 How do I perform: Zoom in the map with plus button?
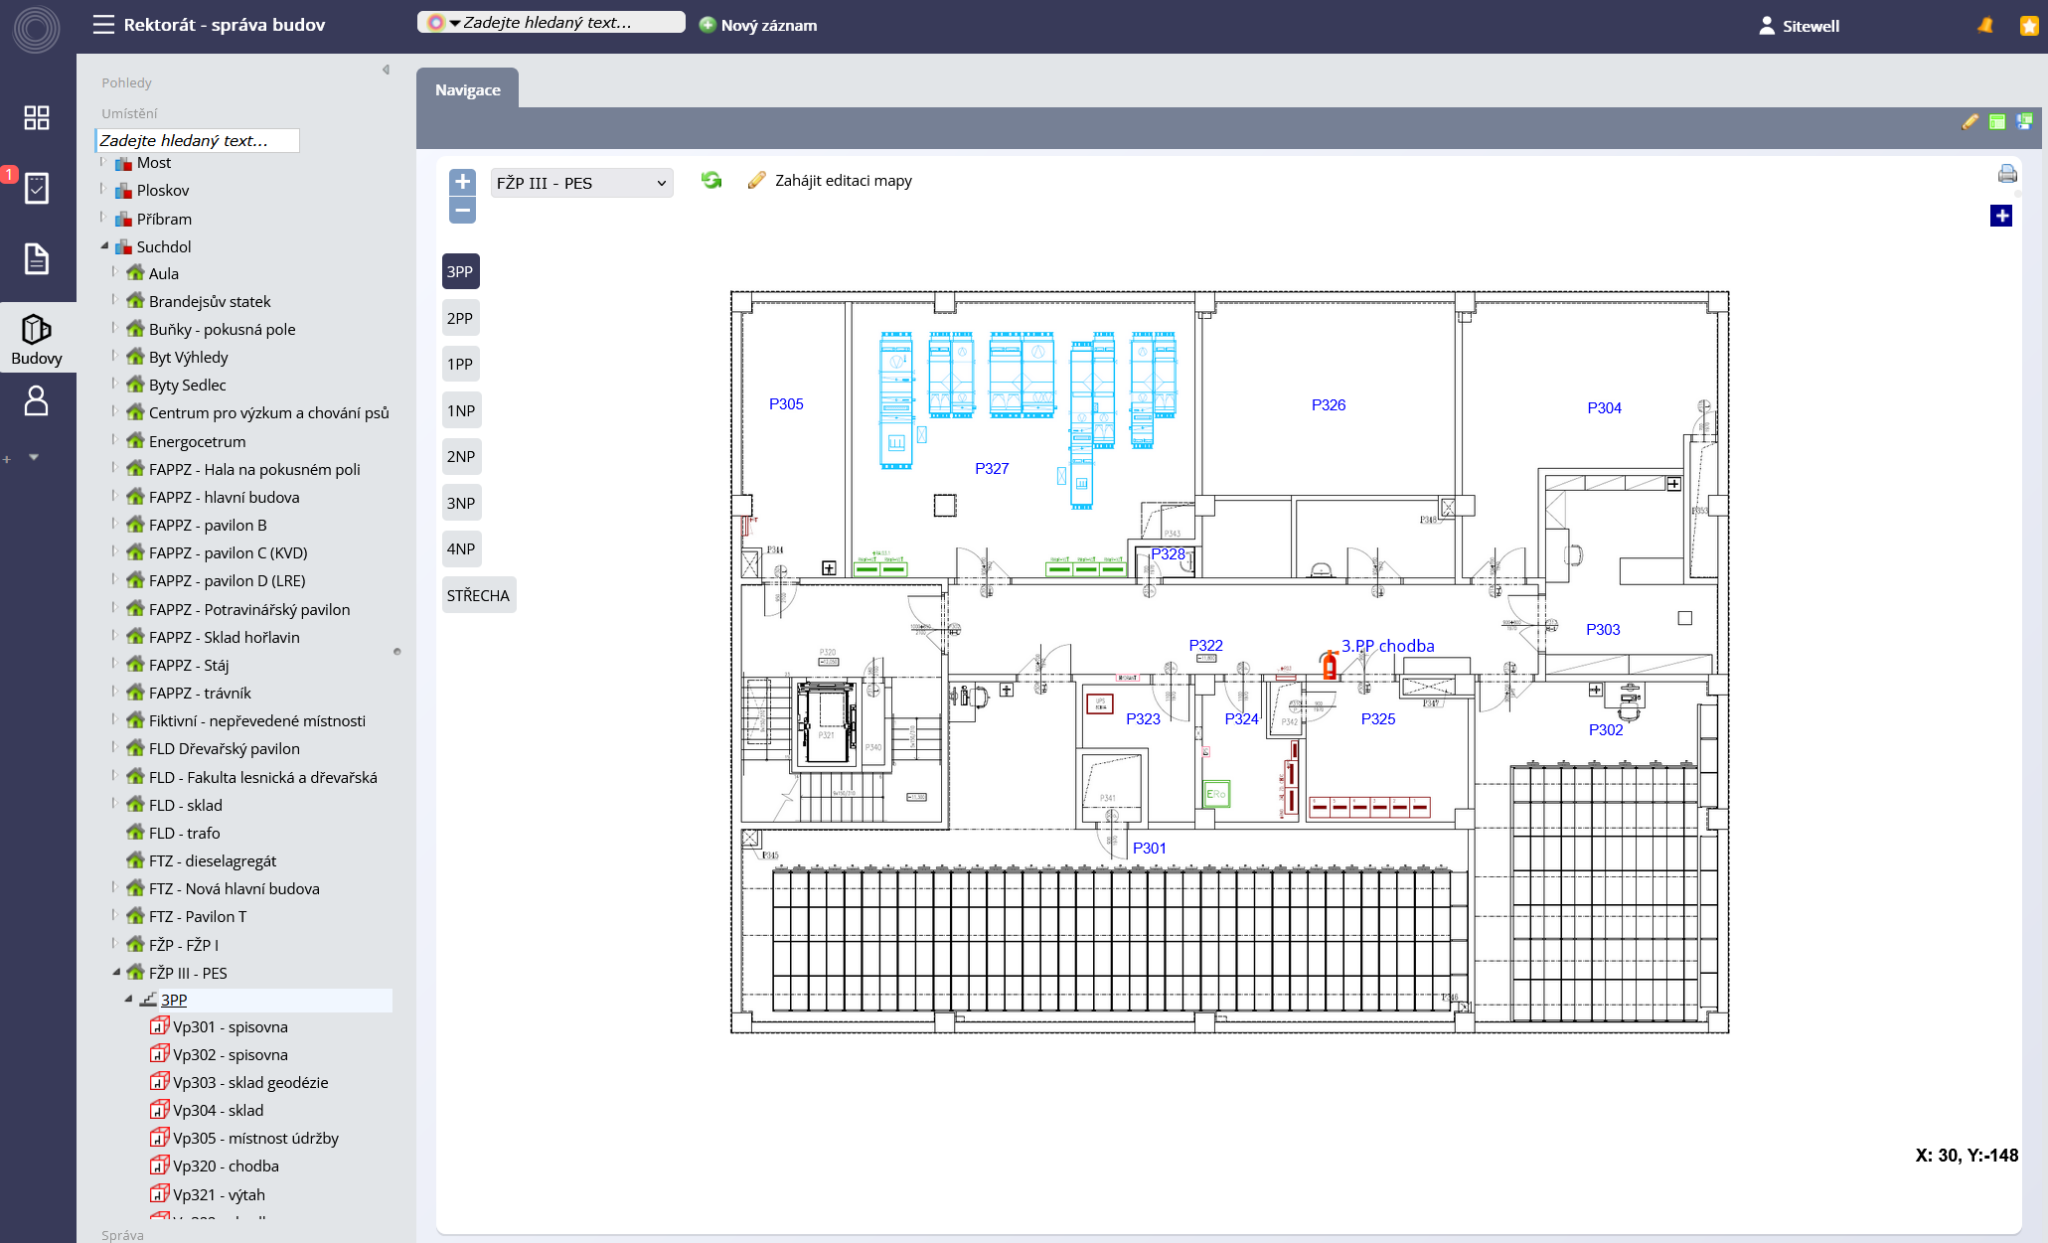pyautogui.click(x=462, y=182)
